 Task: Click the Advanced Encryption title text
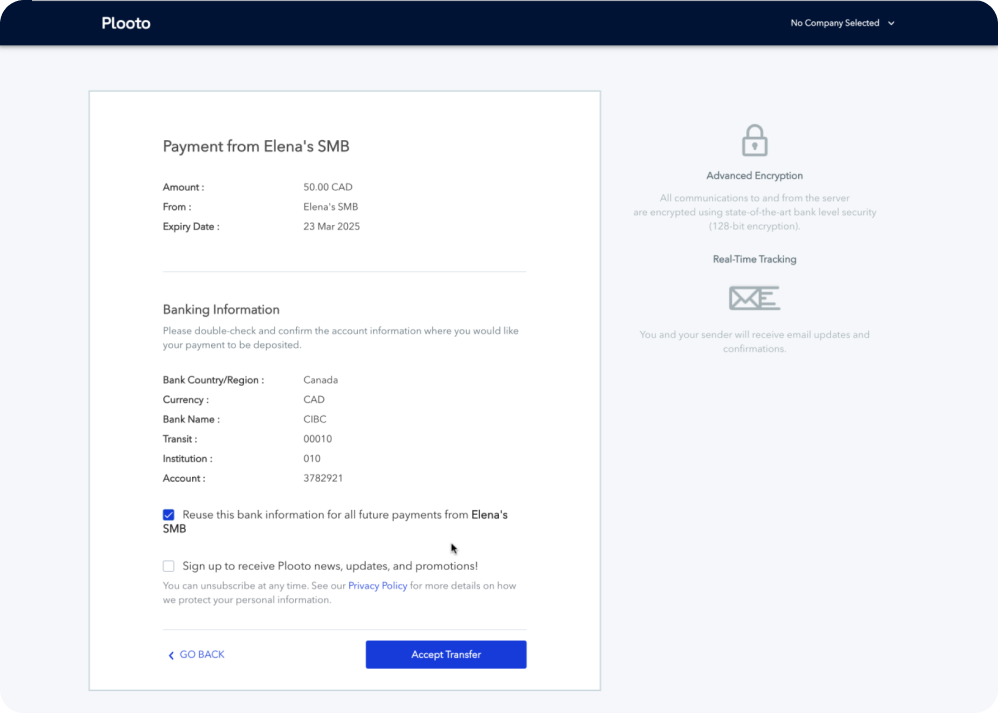click(x=754, y=176)
